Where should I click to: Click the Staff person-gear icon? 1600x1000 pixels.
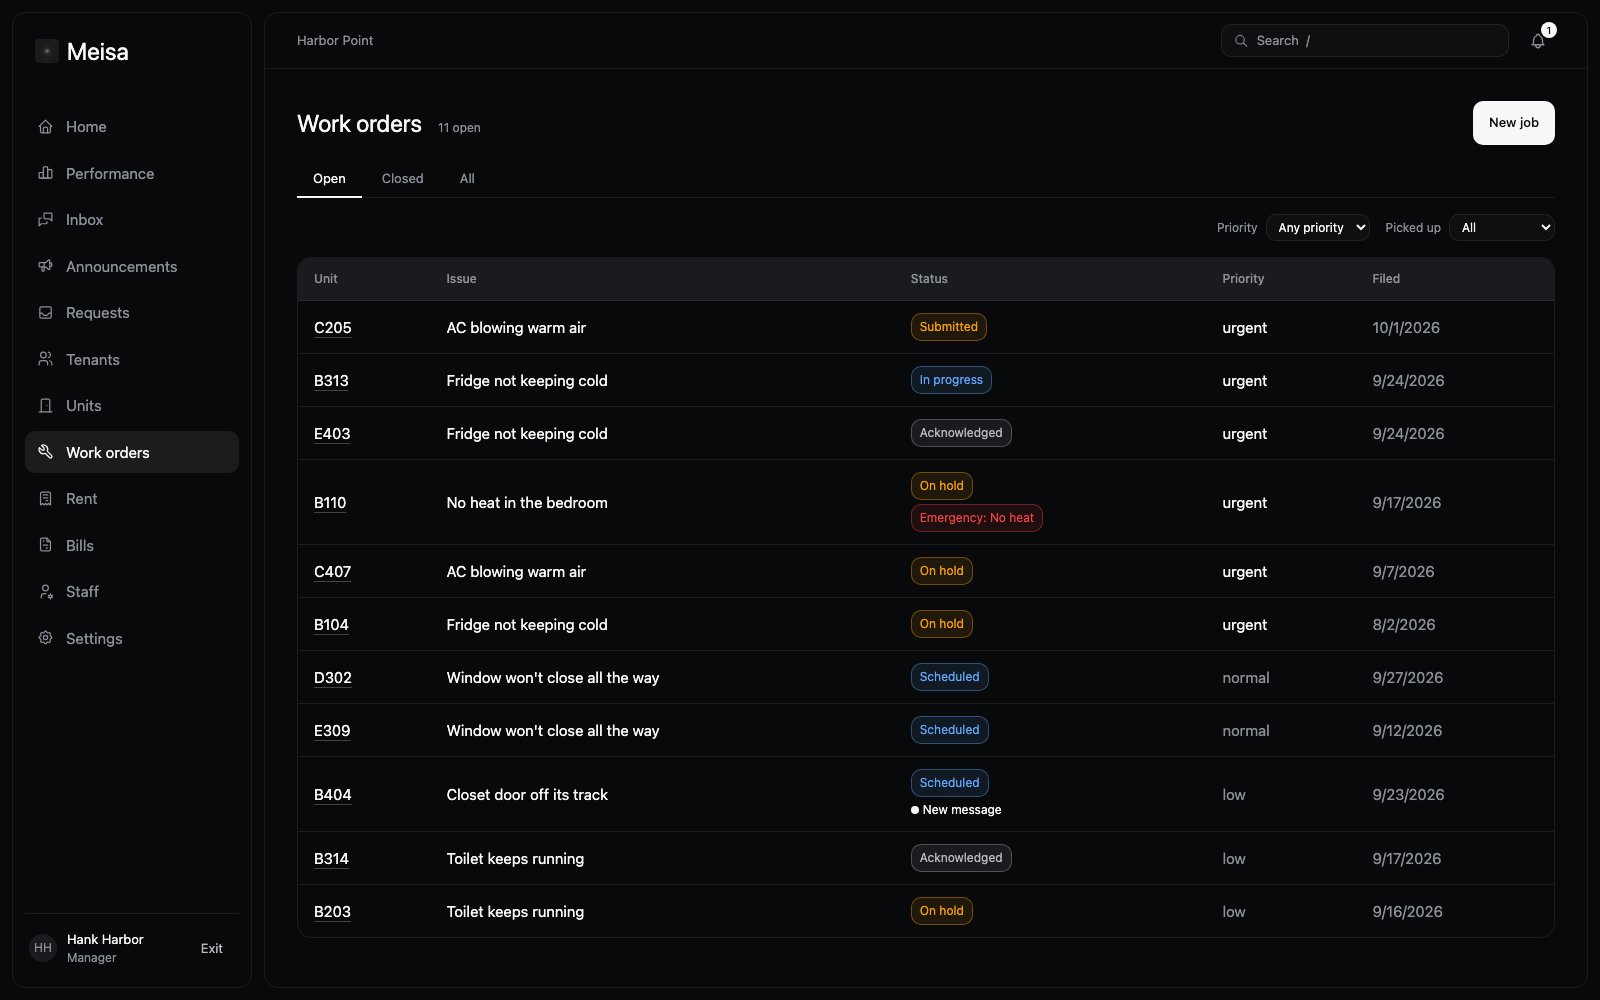(45, 592)
